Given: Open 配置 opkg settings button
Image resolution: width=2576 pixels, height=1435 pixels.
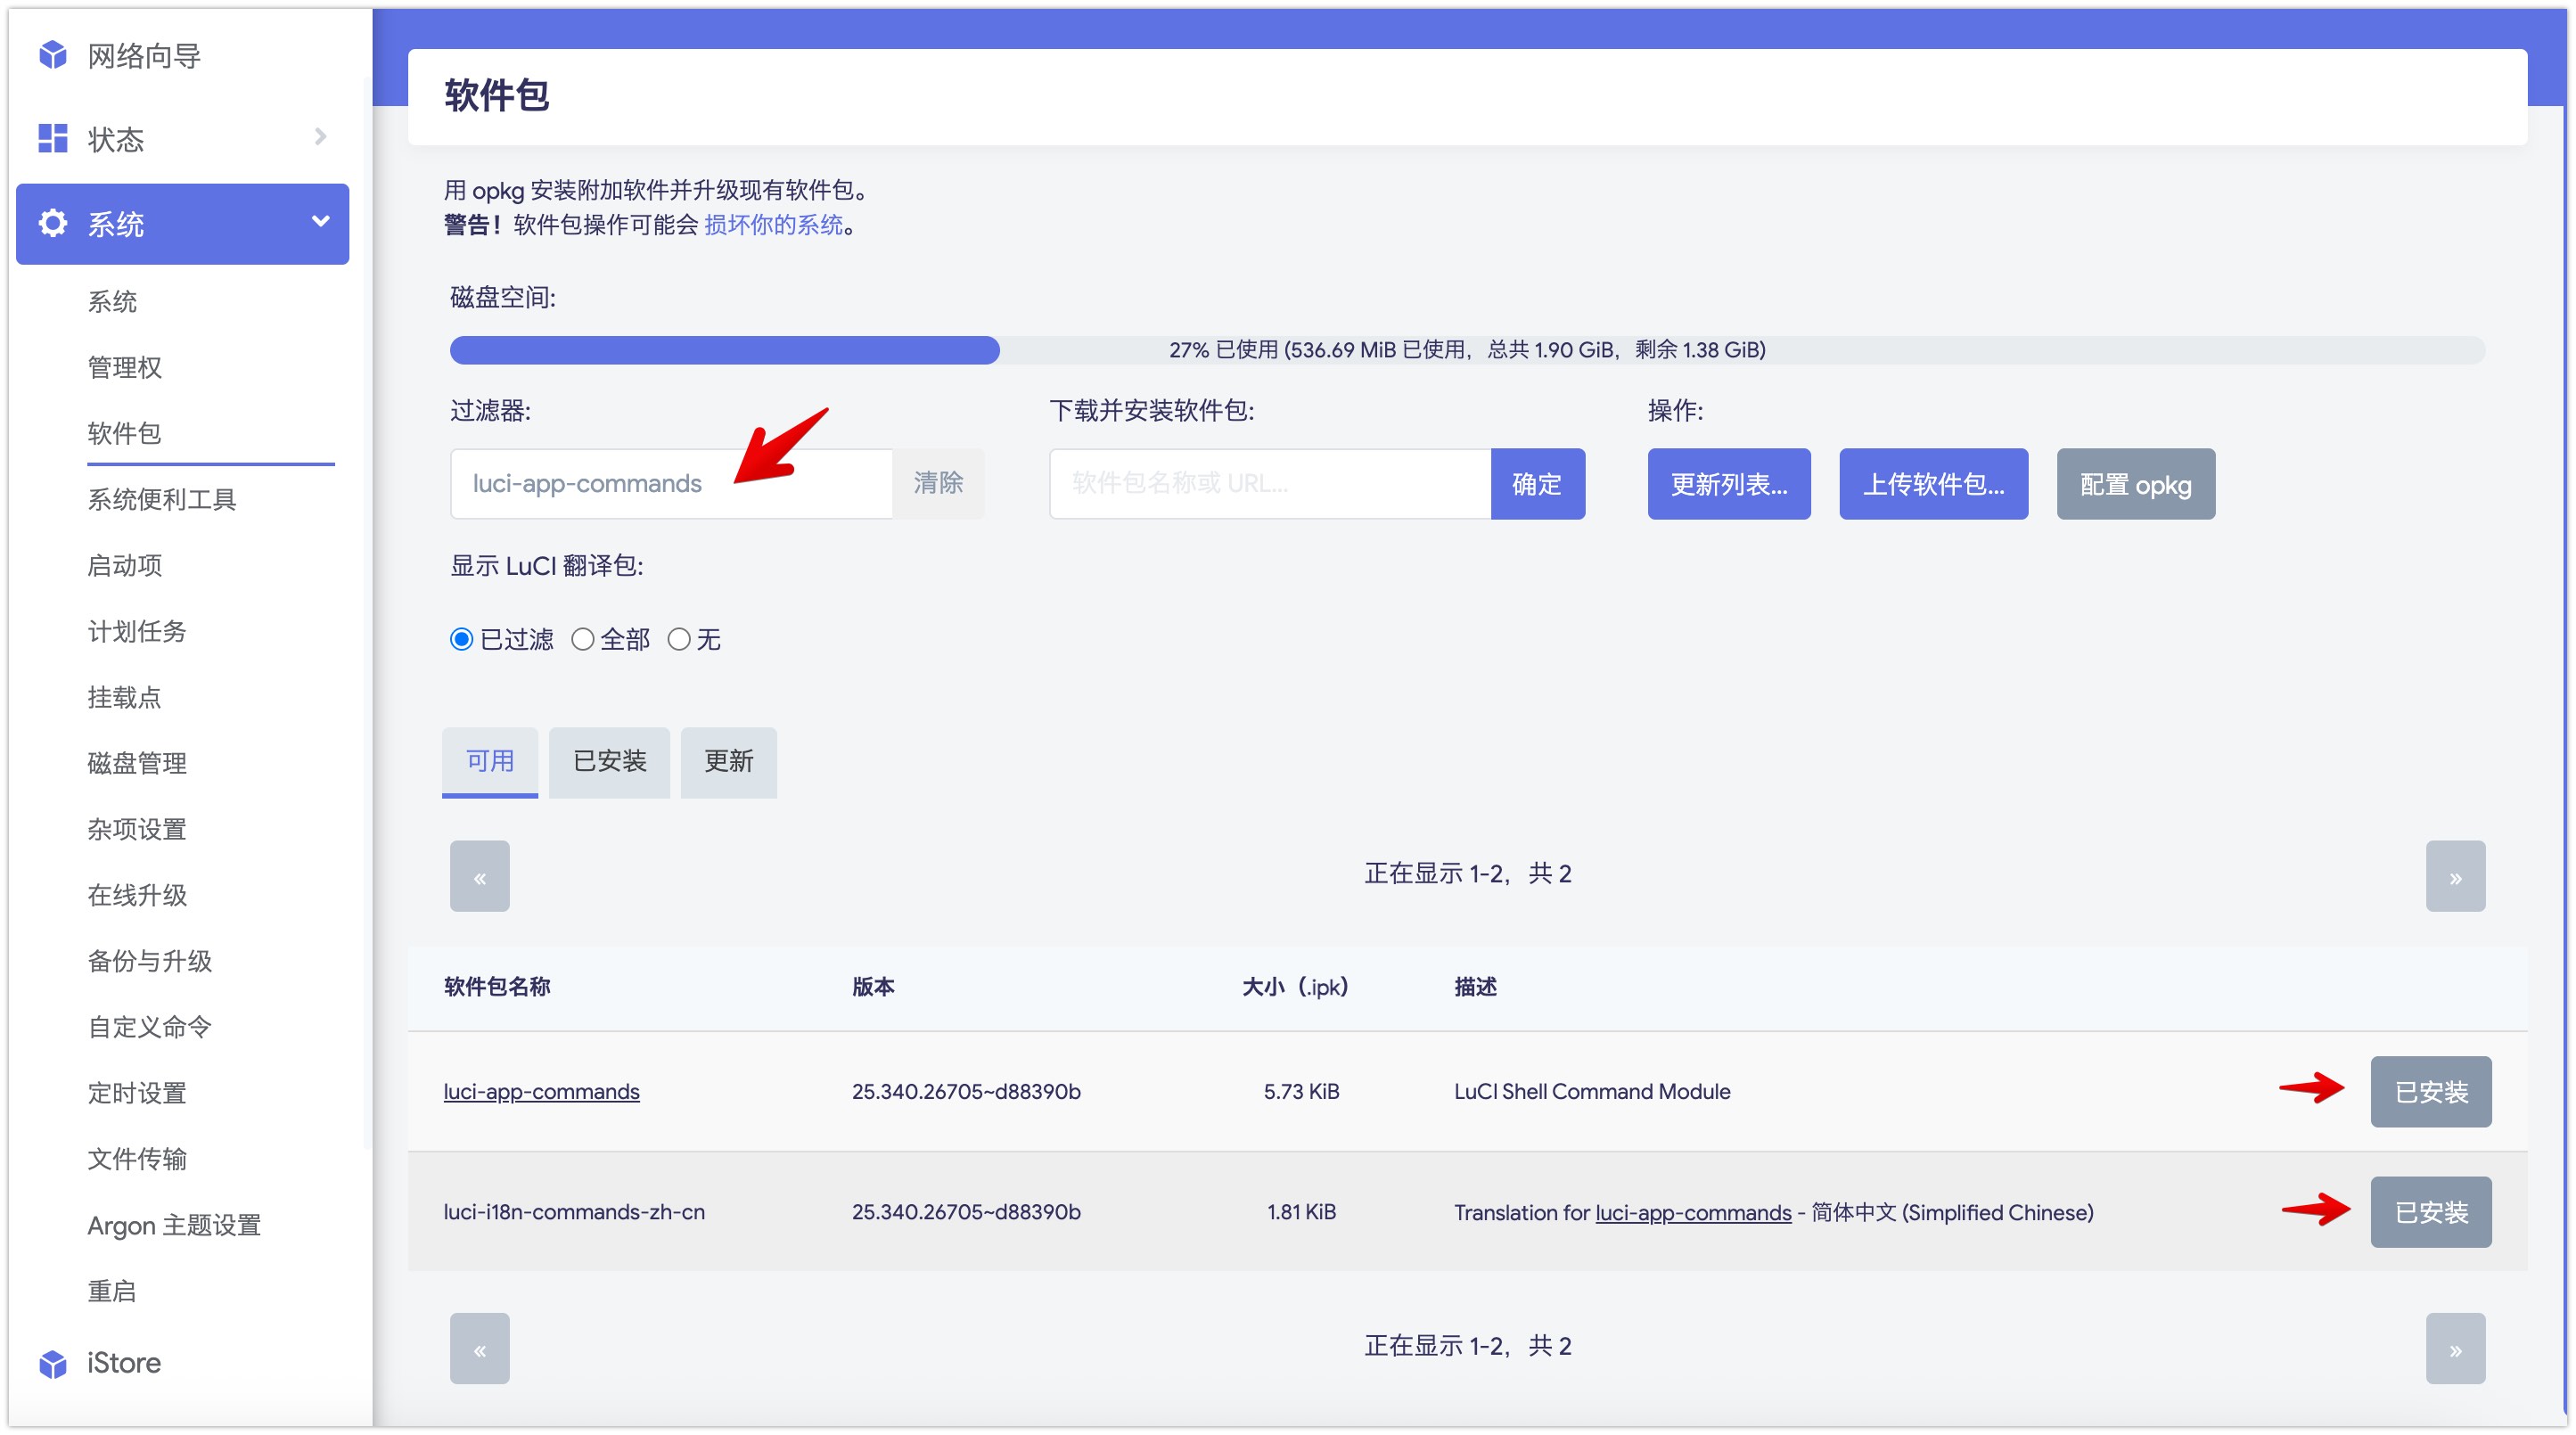Looking at the screenshot, I should coord(2135,484).
